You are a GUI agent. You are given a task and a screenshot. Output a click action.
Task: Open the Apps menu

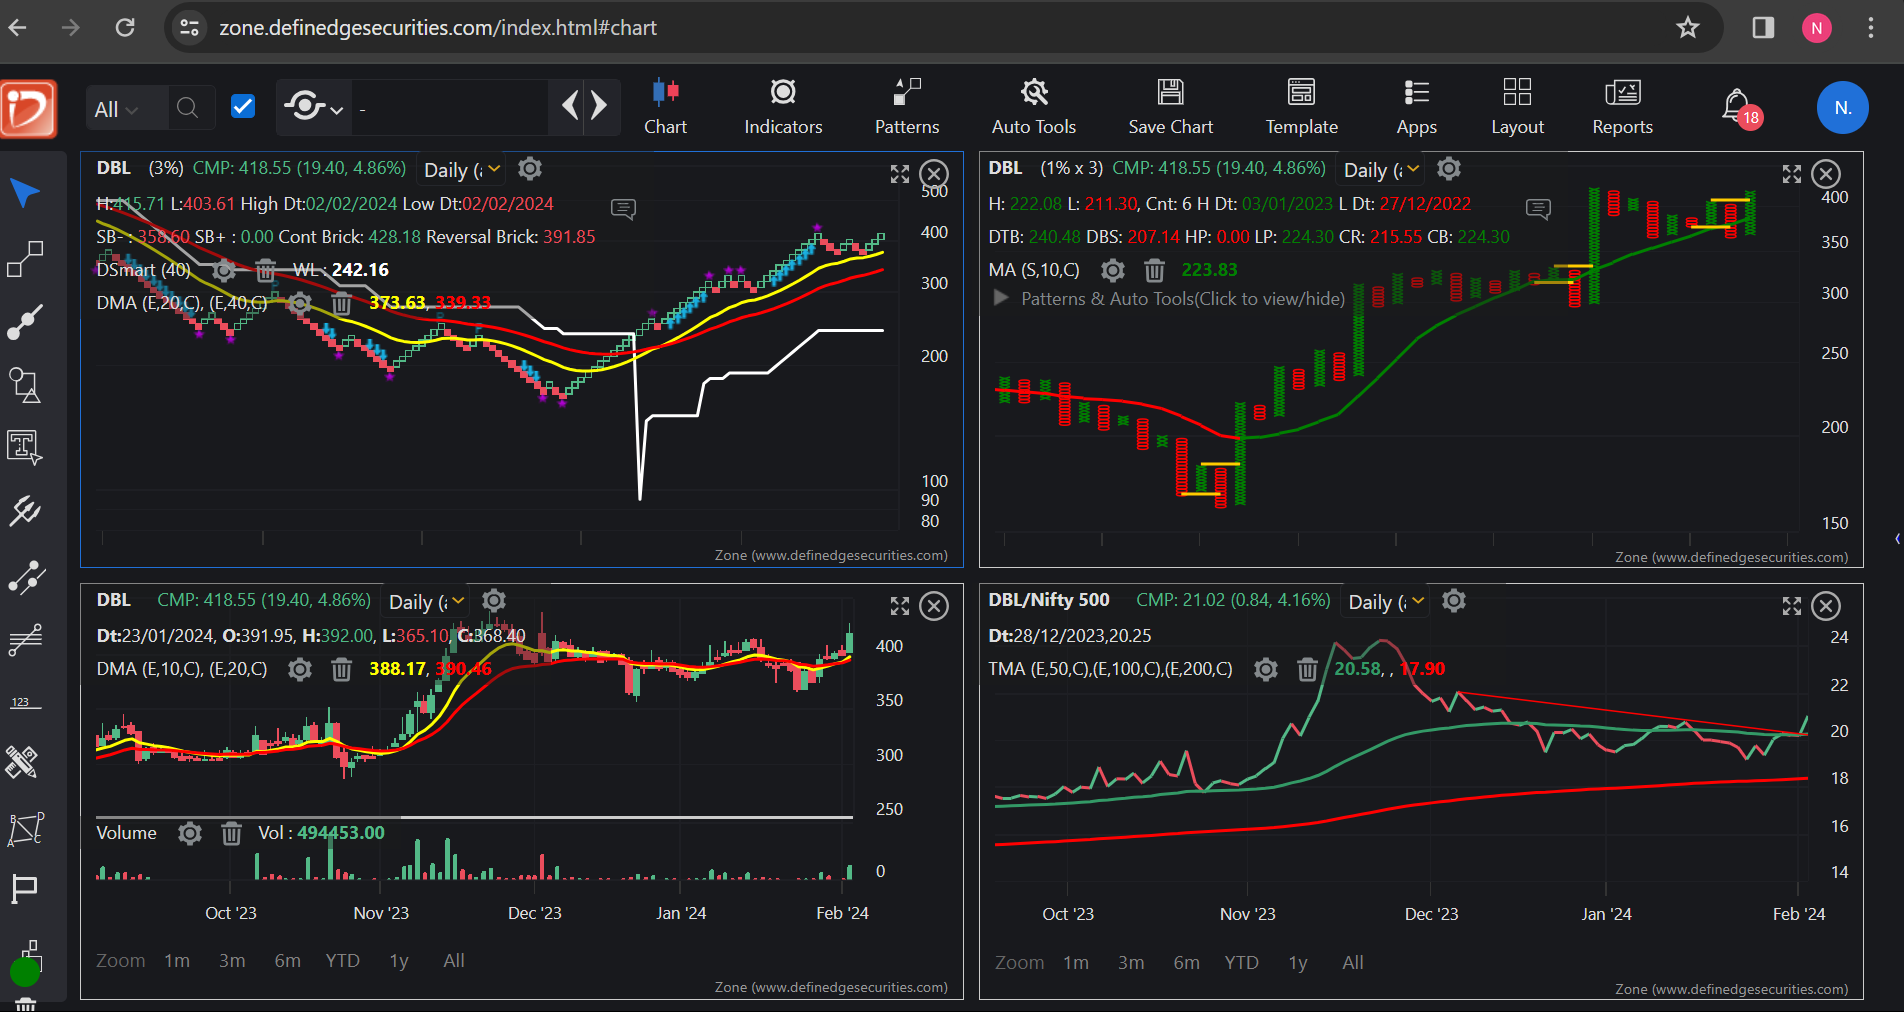1416,107
